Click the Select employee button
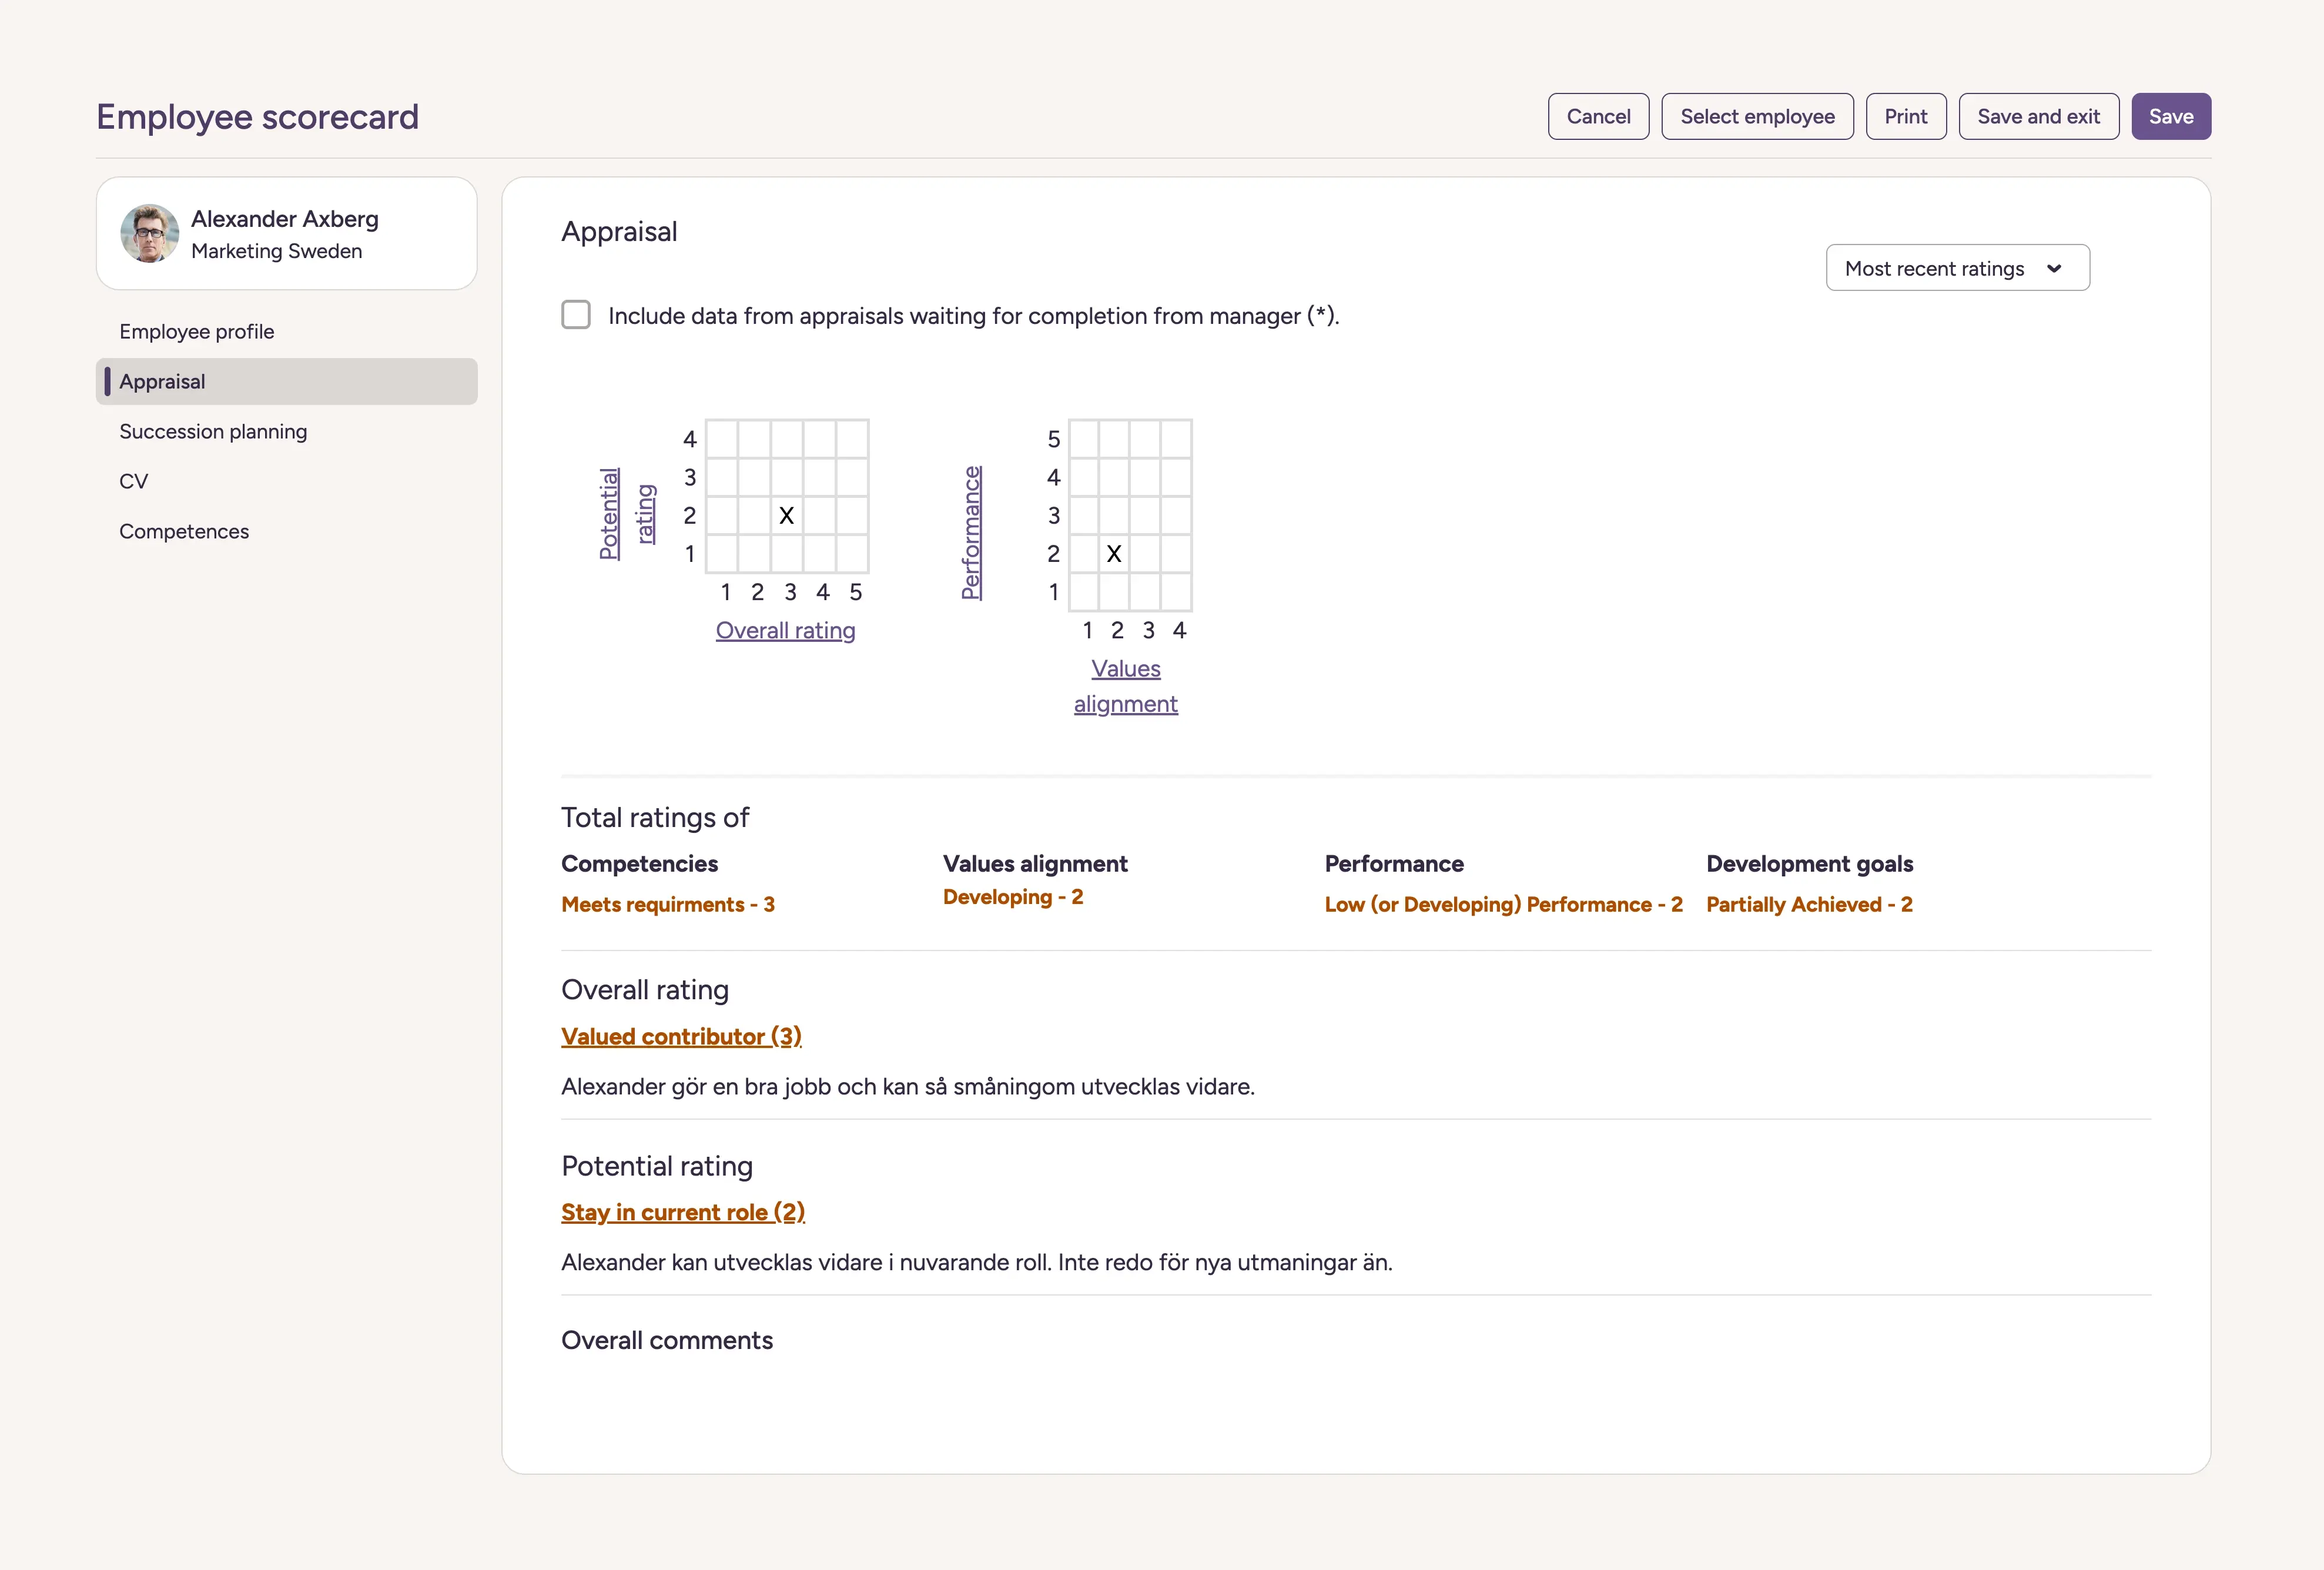The width and height of the screenshot is (2324, 1570). coord(1756,116)
